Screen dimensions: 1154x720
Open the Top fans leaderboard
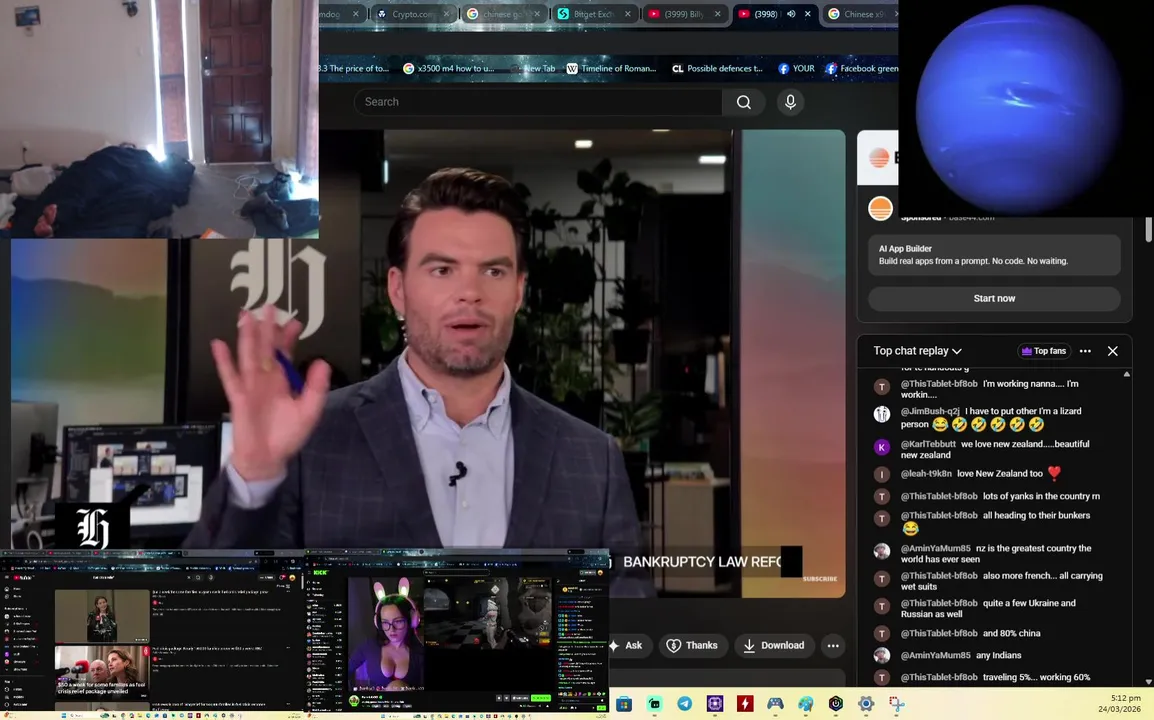[x=1044, y=351]
